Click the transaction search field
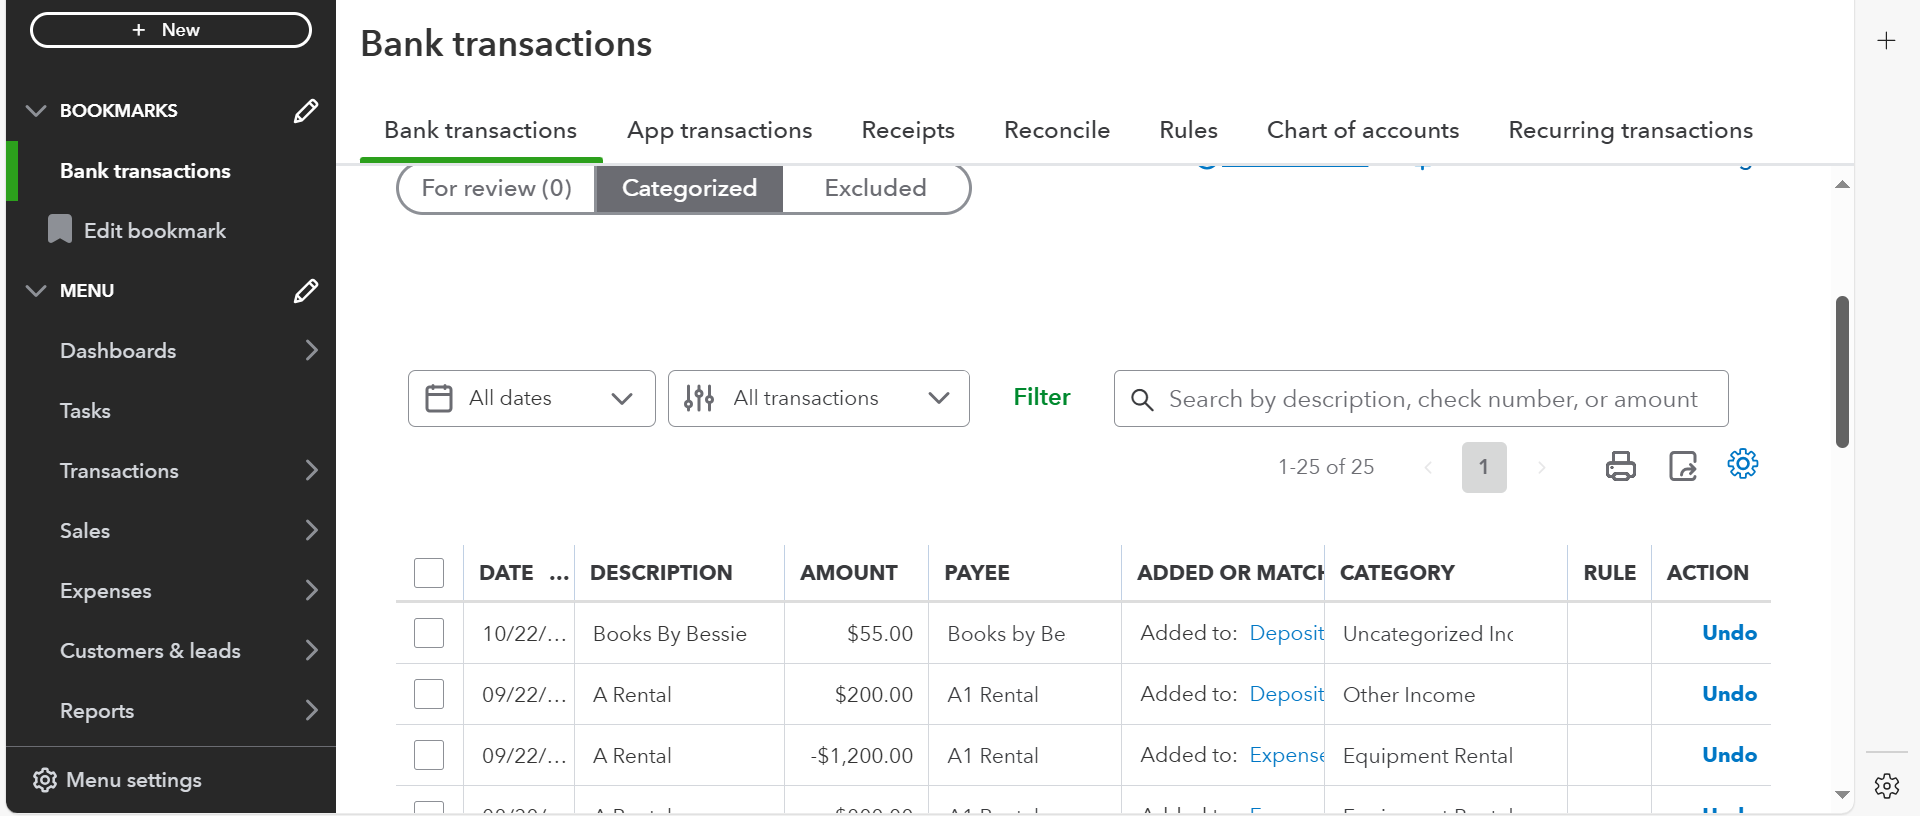Screen dimensions: 1920x816 1431,399
